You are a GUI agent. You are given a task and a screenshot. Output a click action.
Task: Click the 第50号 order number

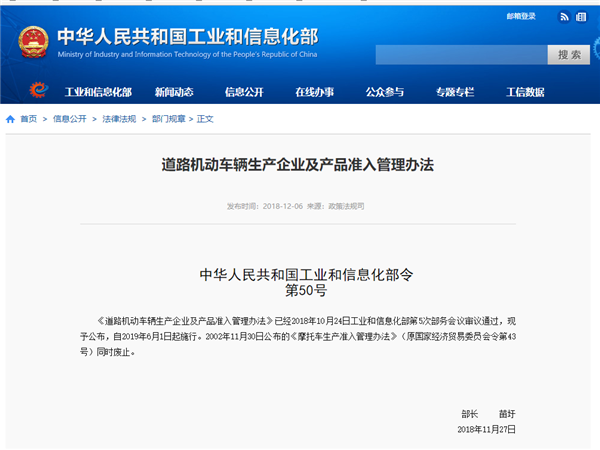306,290
